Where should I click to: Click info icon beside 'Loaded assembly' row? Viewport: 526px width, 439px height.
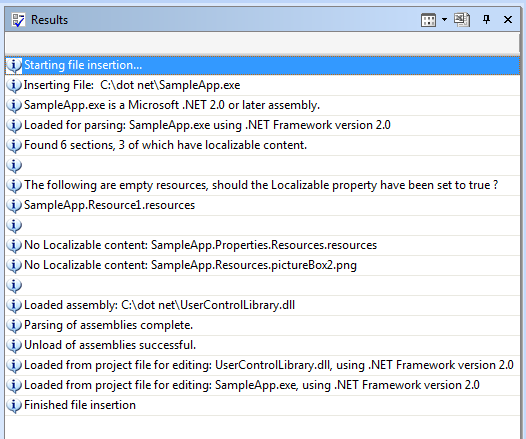coord(14,305)
